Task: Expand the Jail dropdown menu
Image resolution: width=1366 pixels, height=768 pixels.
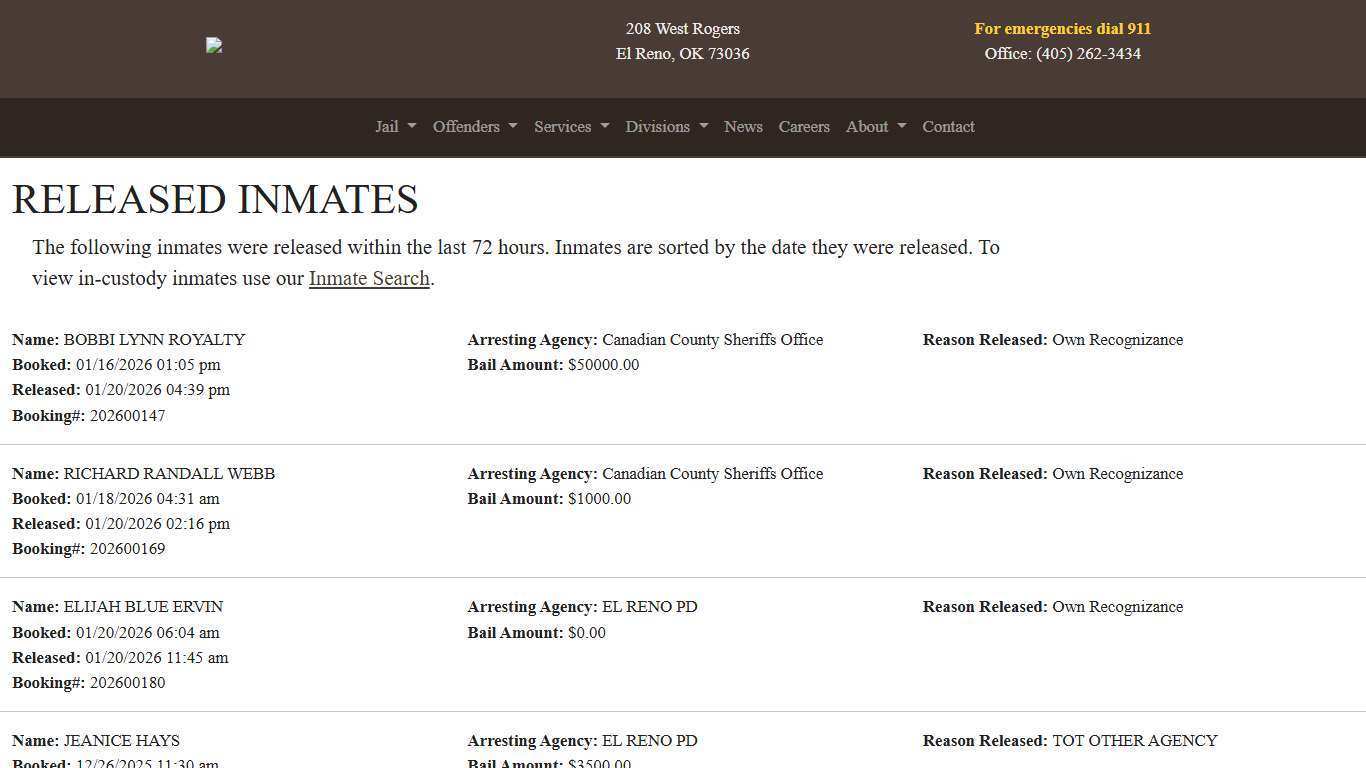Action: (x=395, y=127)
